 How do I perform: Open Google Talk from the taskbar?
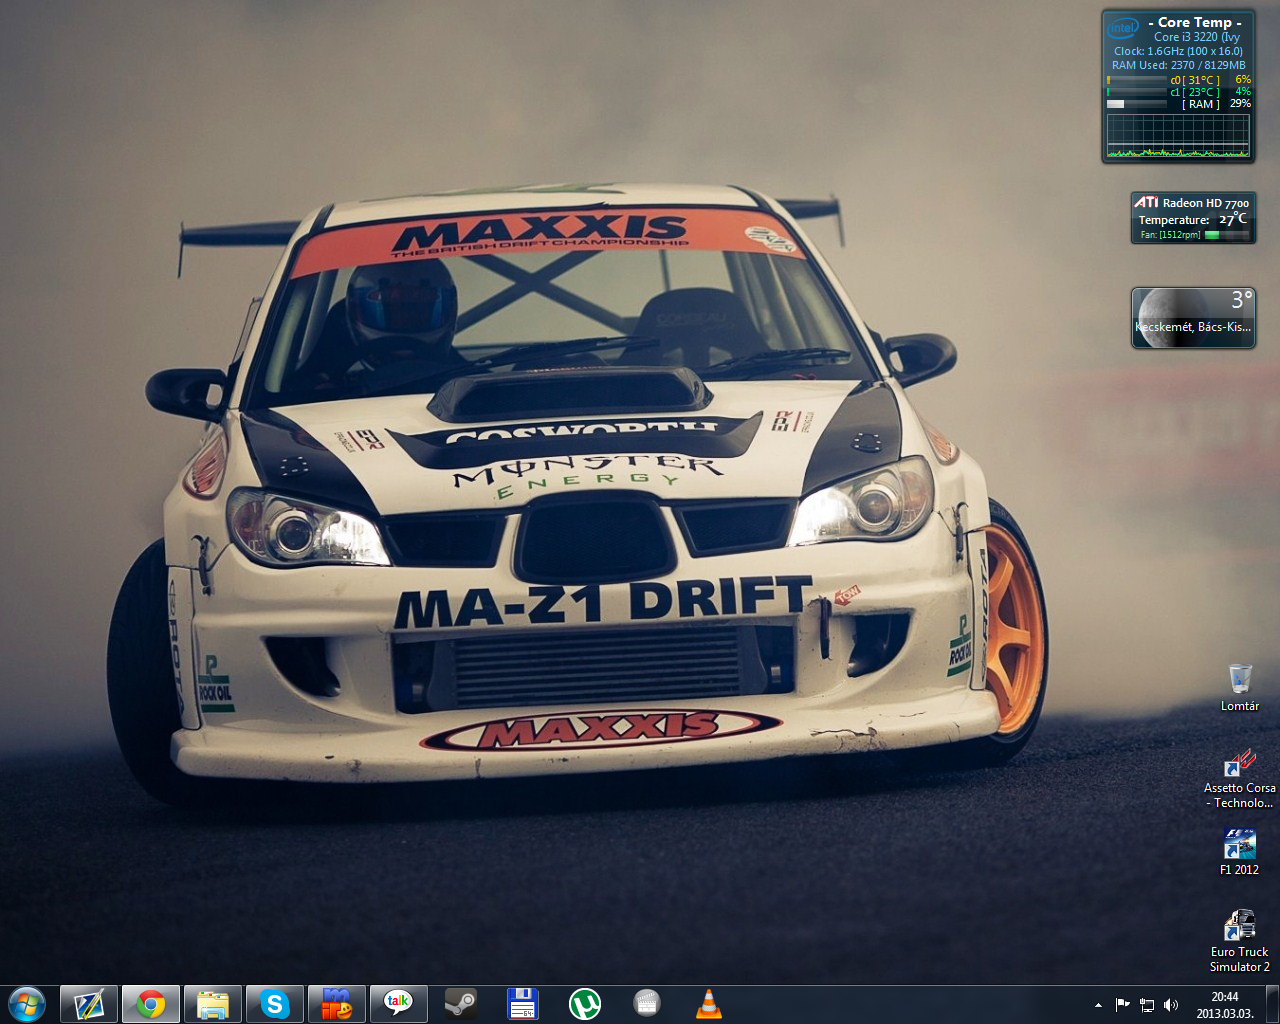399,1004
